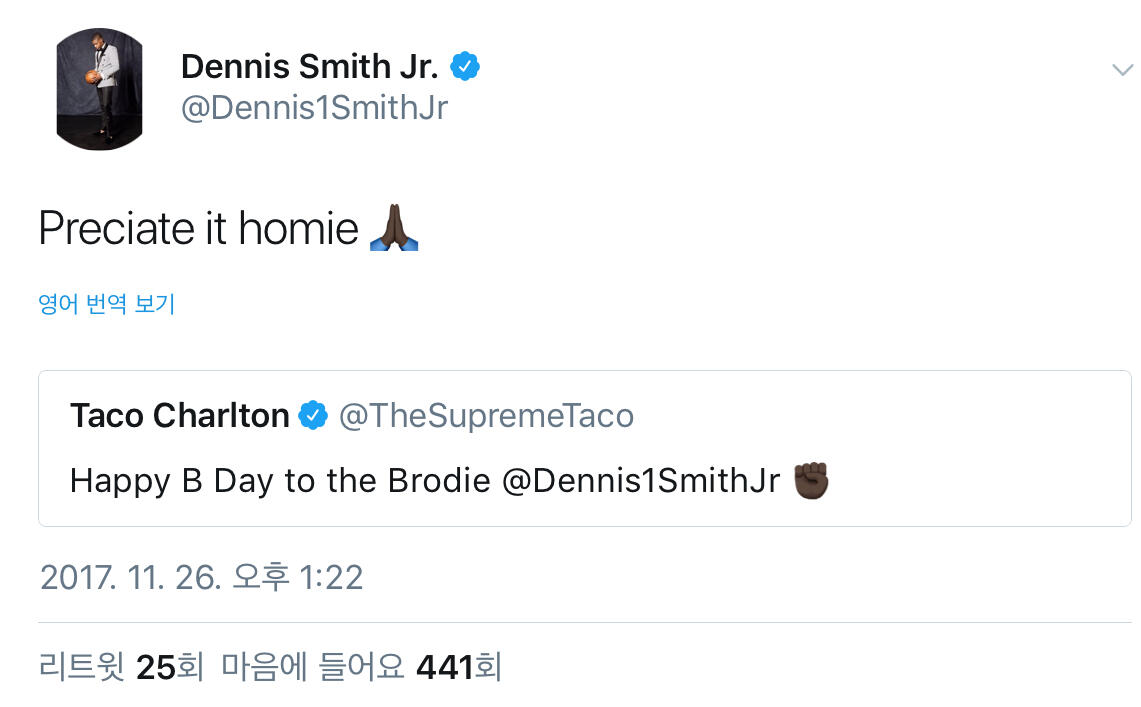Follow the @Dennis1SmithJr mention in quoted tweet
1141x707 pixels.
(640, 481)
